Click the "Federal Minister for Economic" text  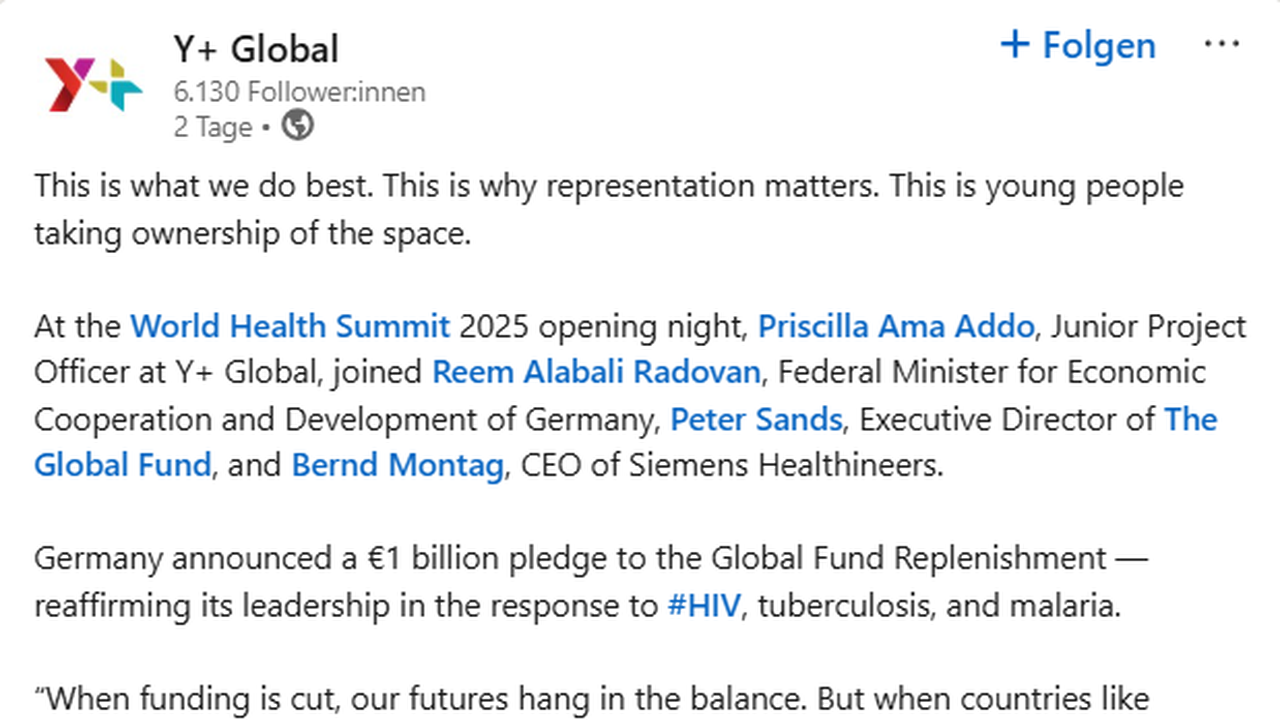[992, 373]
